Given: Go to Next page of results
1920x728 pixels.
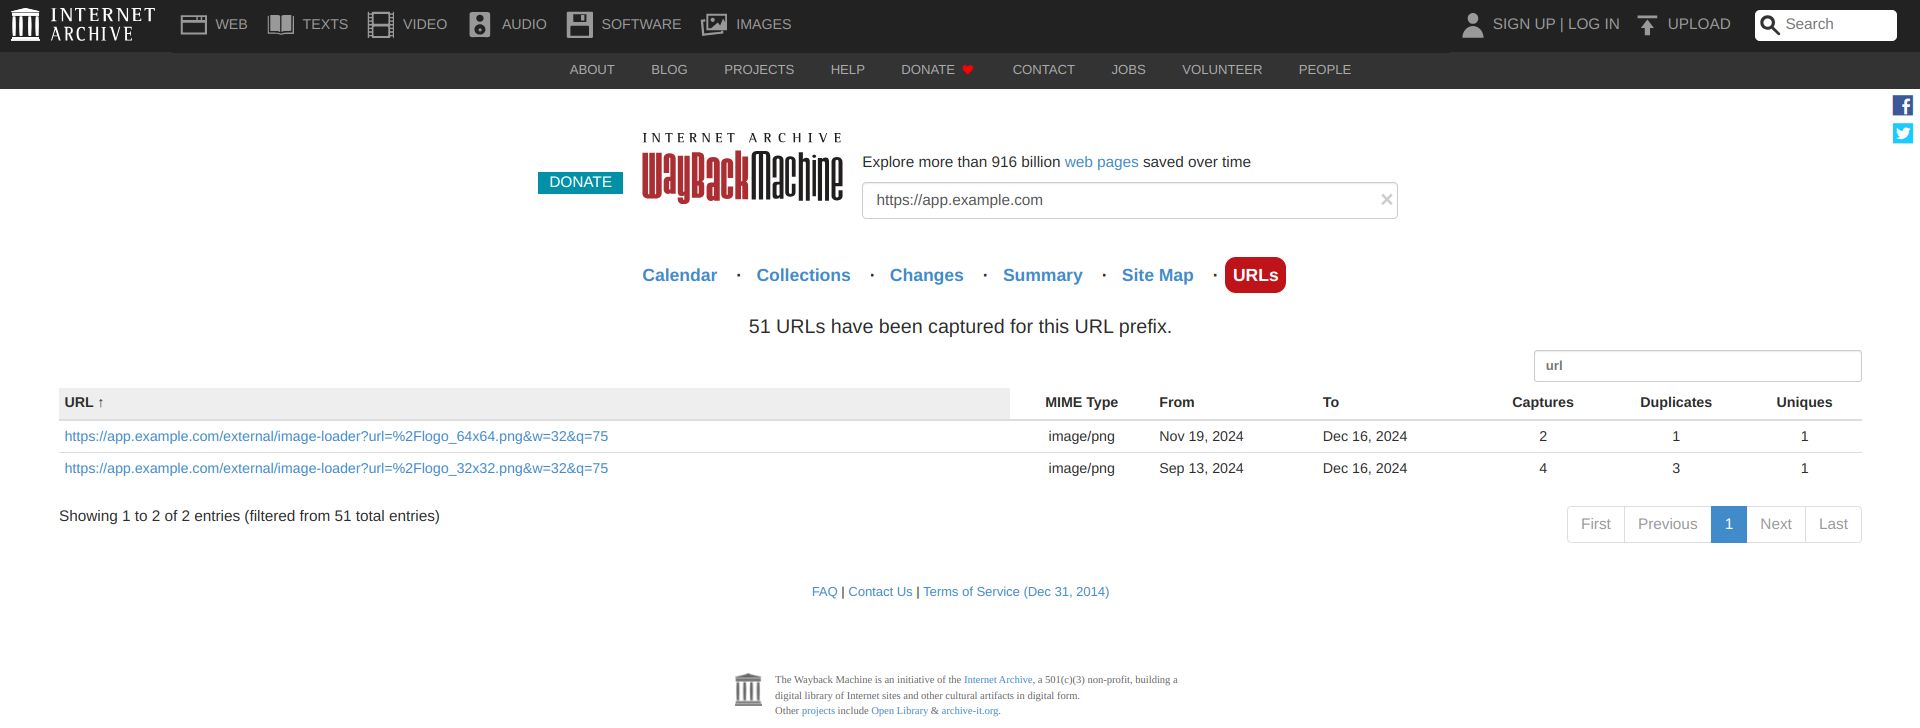Looking at the screenshot, I should [1775, 524].
